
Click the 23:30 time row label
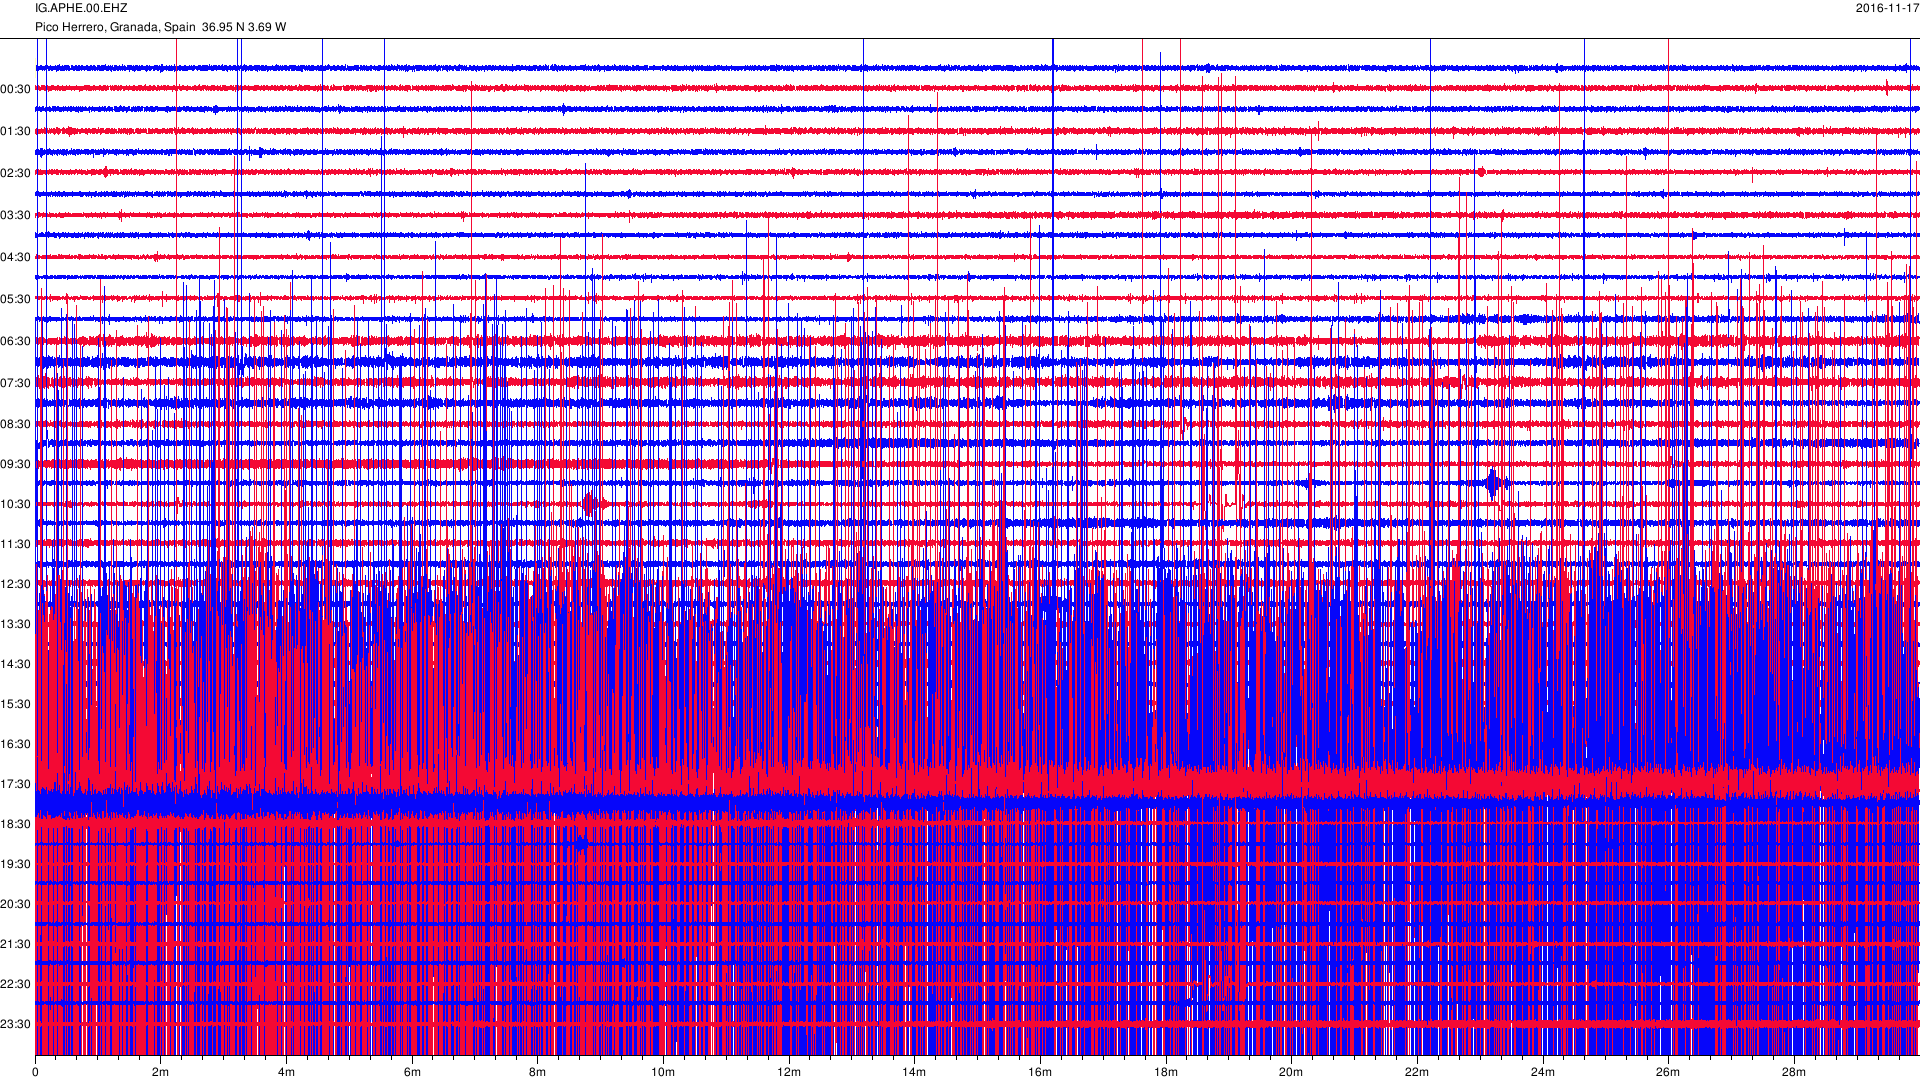pyautogui.click(x=15, y=1024)
